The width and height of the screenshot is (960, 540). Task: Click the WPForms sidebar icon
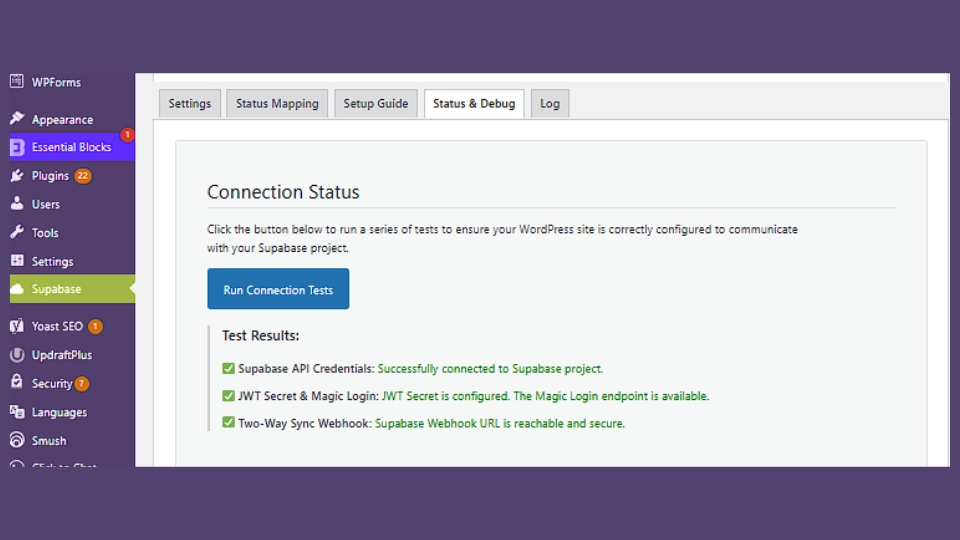pyautogui.click(x=17, y=81)
